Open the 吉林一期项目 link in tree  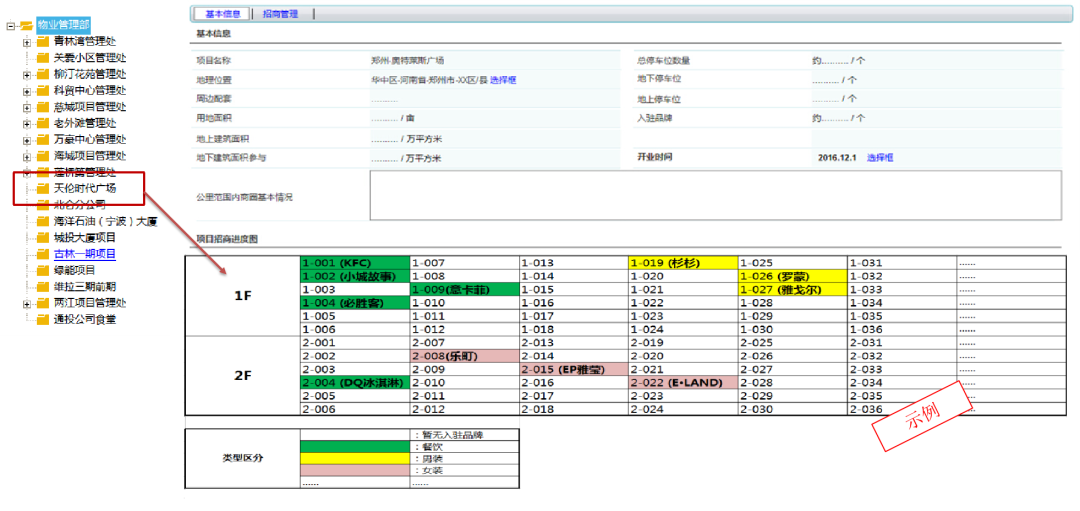click(84, 254)
